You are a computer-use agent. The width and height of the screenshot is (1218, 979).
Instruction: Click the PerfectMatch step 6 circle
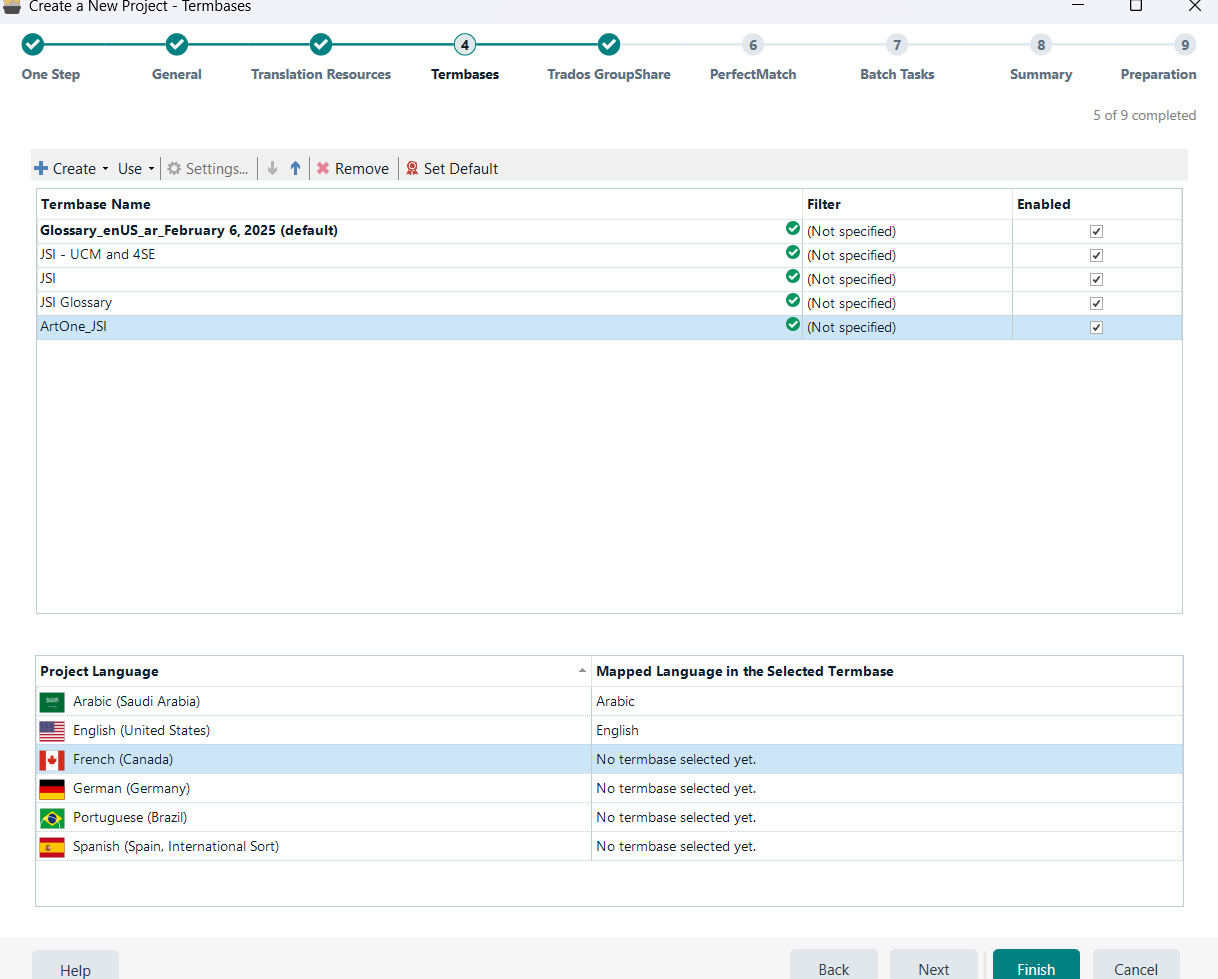pyautogui.click(x=753, y=45)
